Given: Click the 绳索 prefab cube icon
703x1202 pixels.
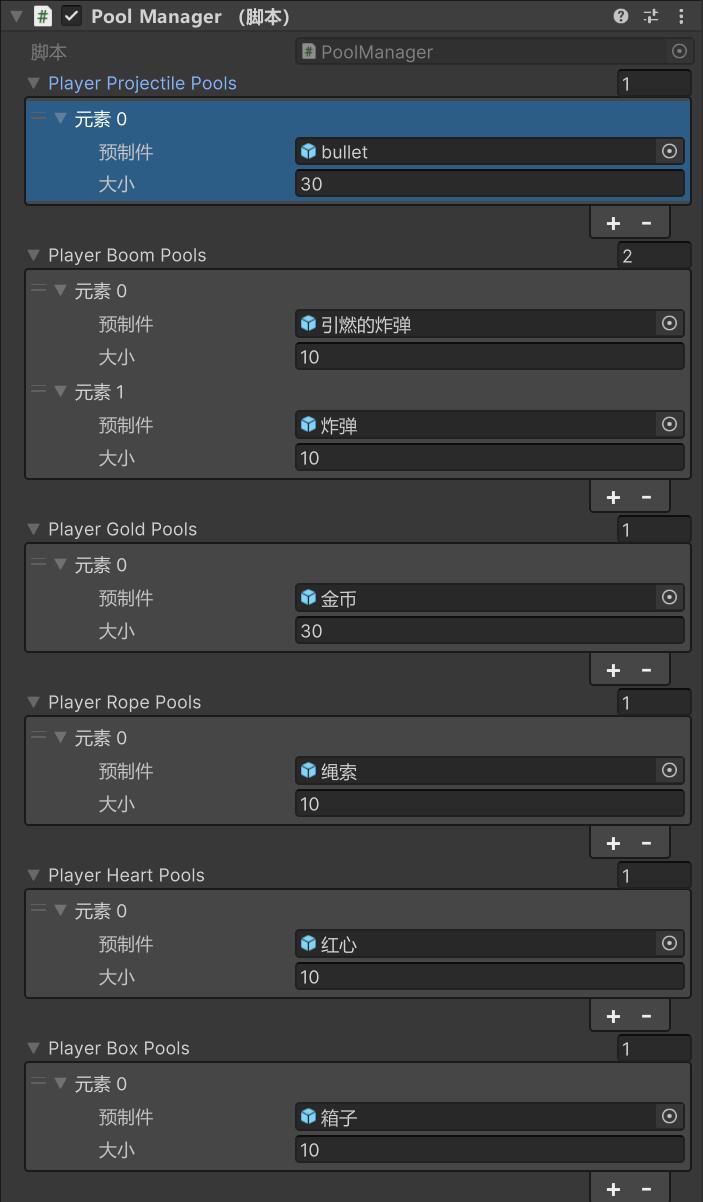Looking at the screenshot, I should click(x=308, y=771).
